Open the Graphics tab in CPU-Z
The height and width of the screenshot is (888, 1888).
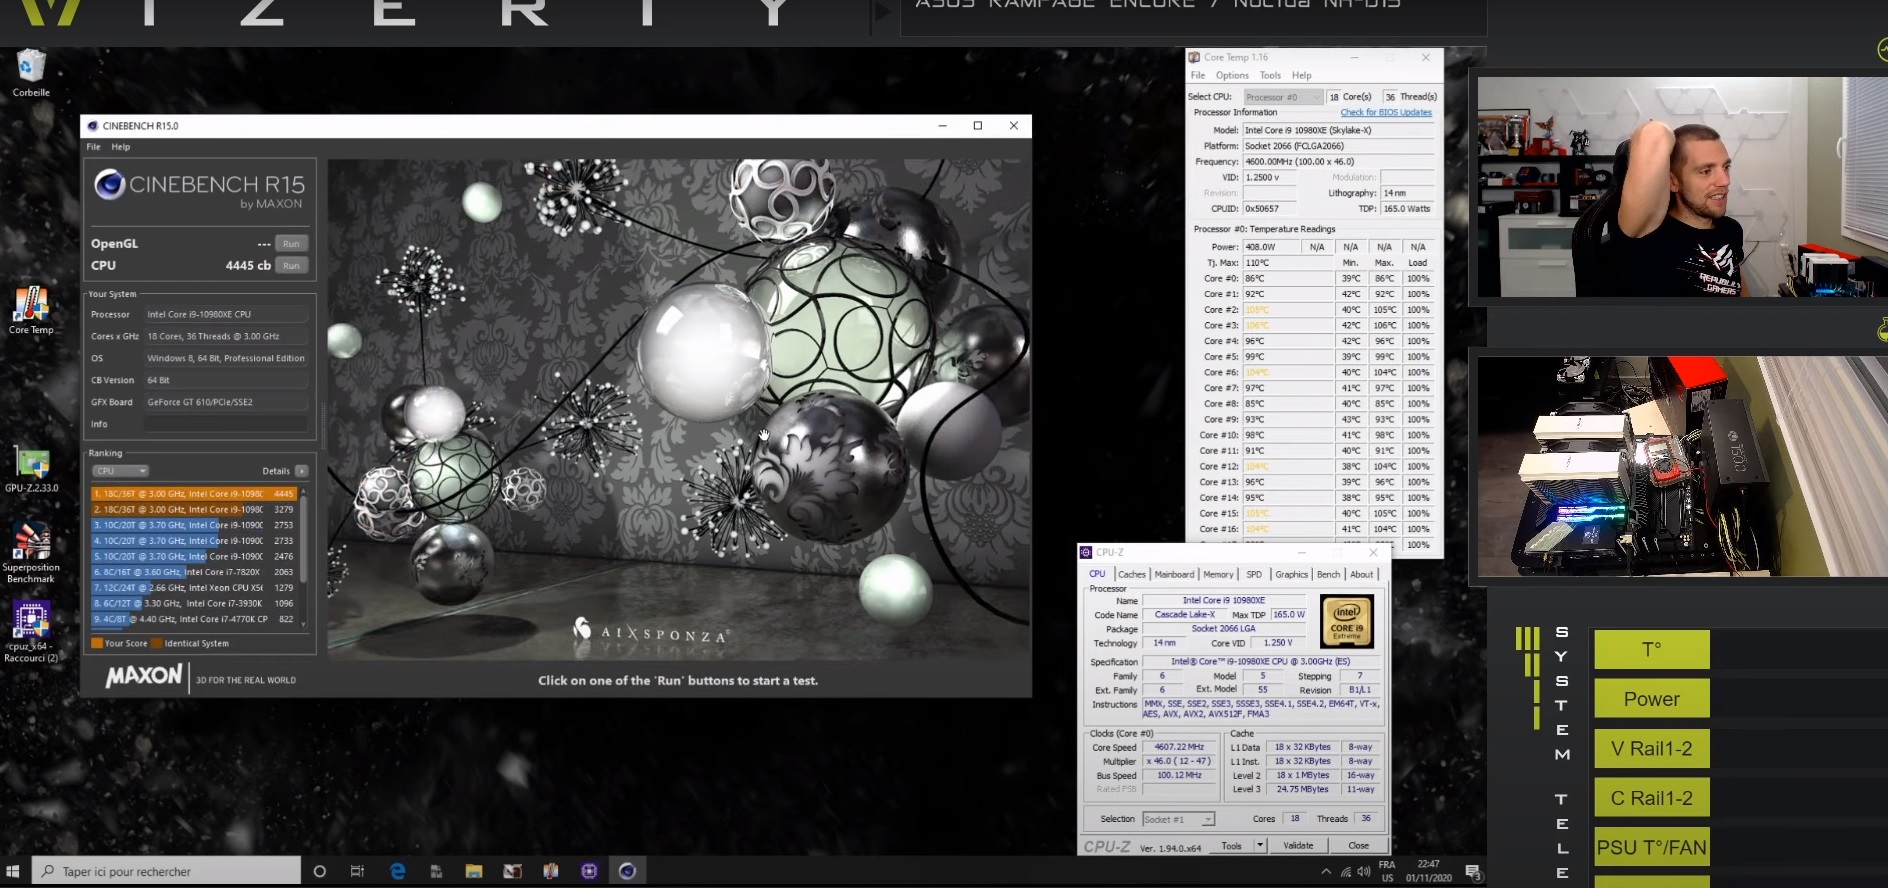point(1291,574)
